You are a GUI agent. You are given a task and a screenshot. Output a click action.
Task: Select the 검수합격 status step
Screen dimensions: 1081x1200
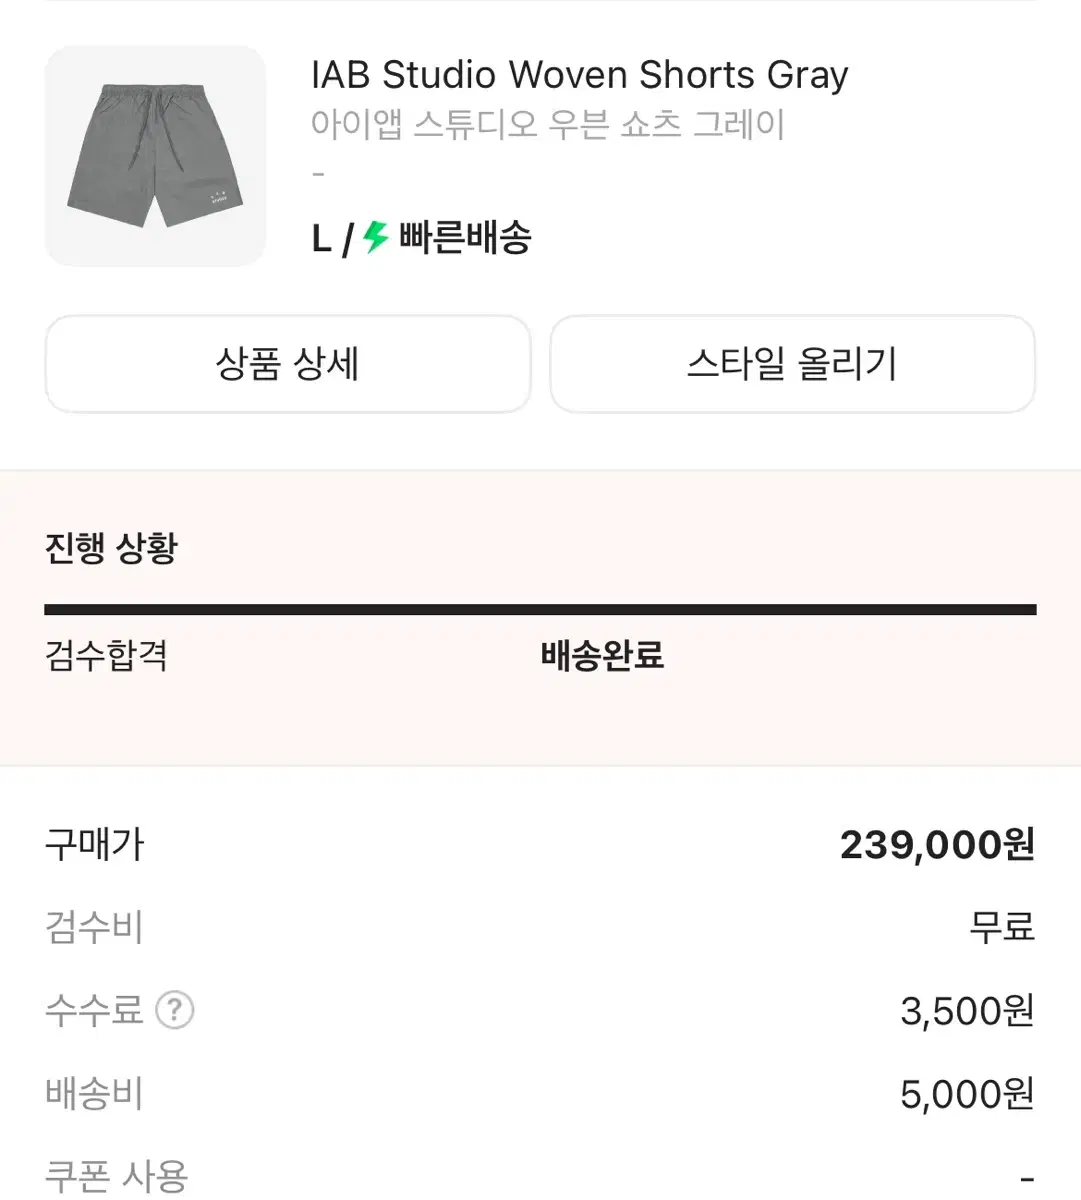[x=106, y=656]
